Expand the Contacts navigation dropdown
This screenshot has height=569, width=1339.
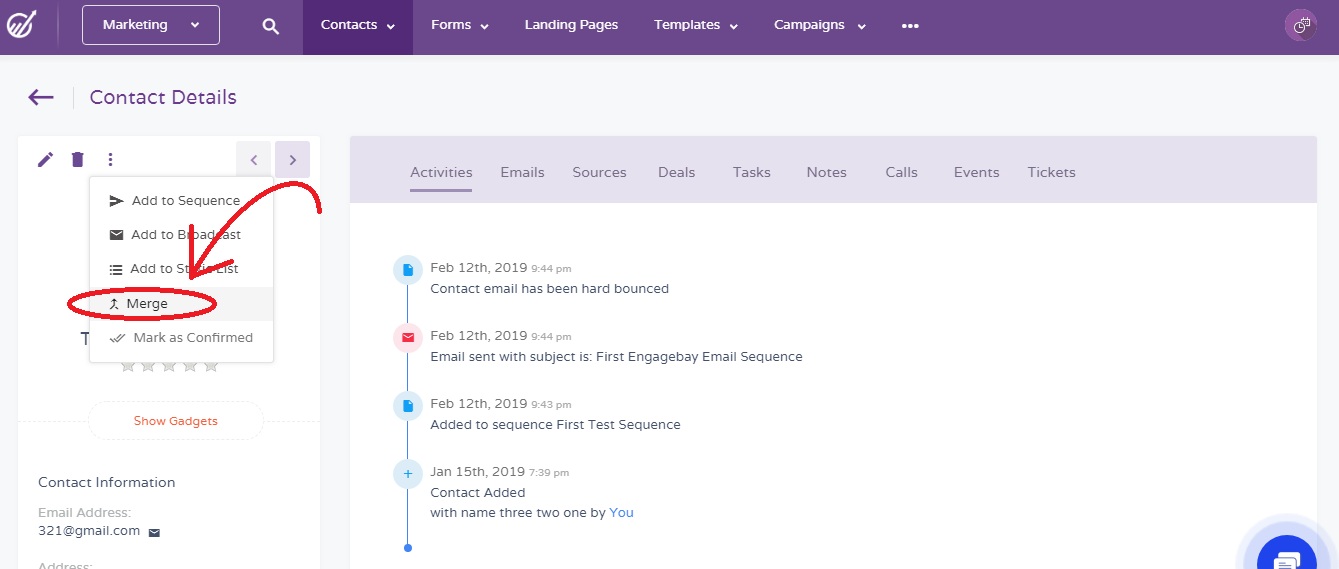[357, 25]
